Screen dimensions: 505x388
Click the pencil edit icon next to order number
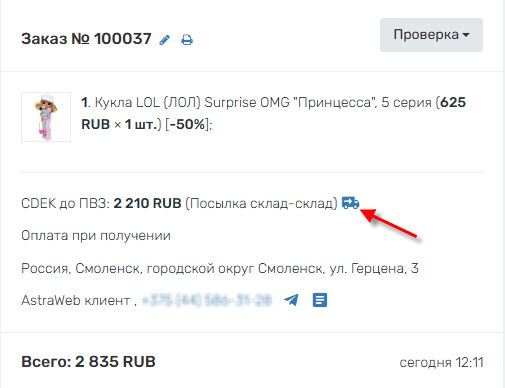pyautogui.click(x=165, y=40)
